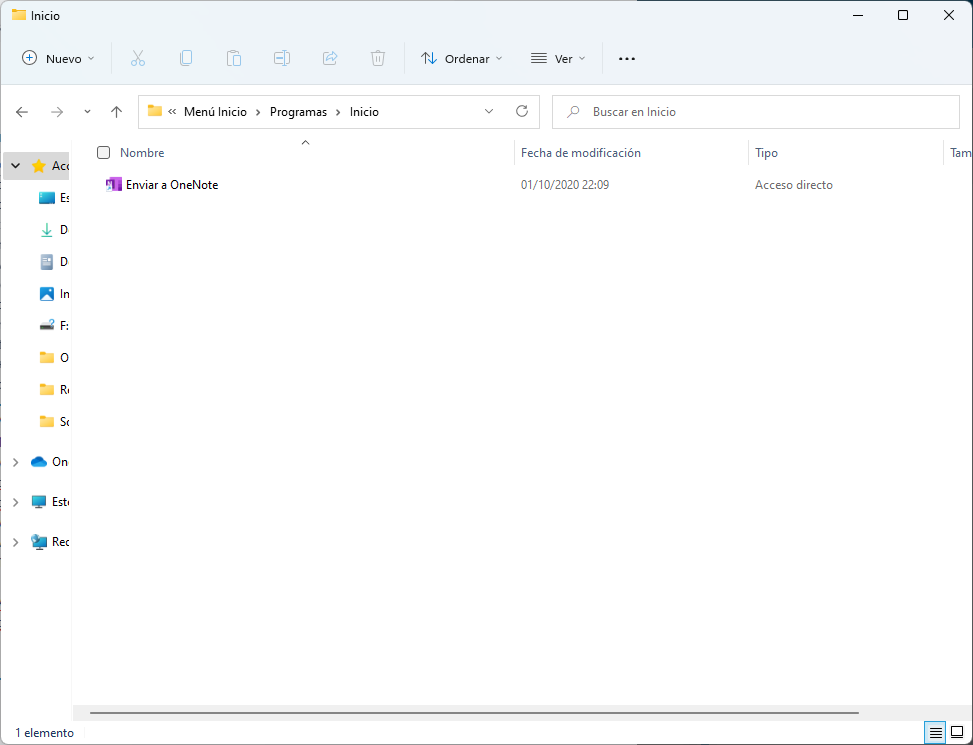Image resolution: width=973 pixels, height=745 pixels.
Task: Select the Enviar a OneNote file name
Action: click(172, 185)
